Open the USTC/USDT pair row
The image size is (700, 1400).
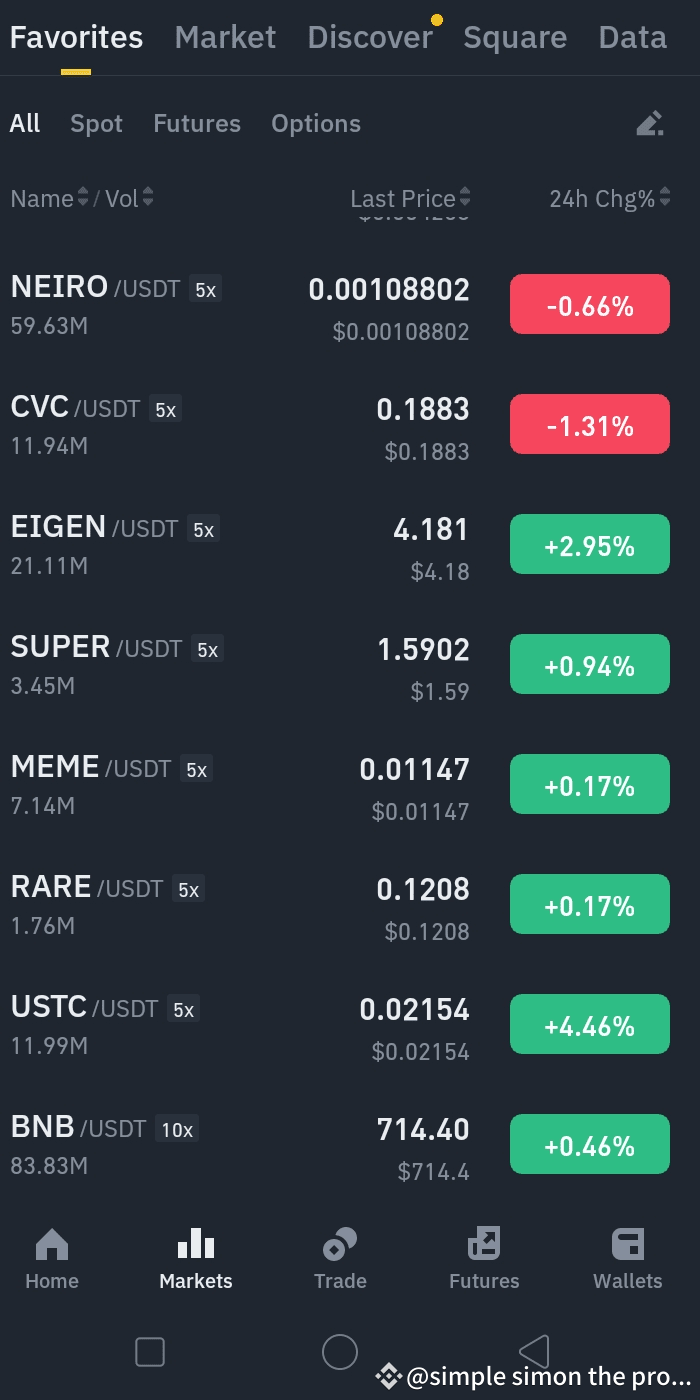click(x=240, y=1026)
